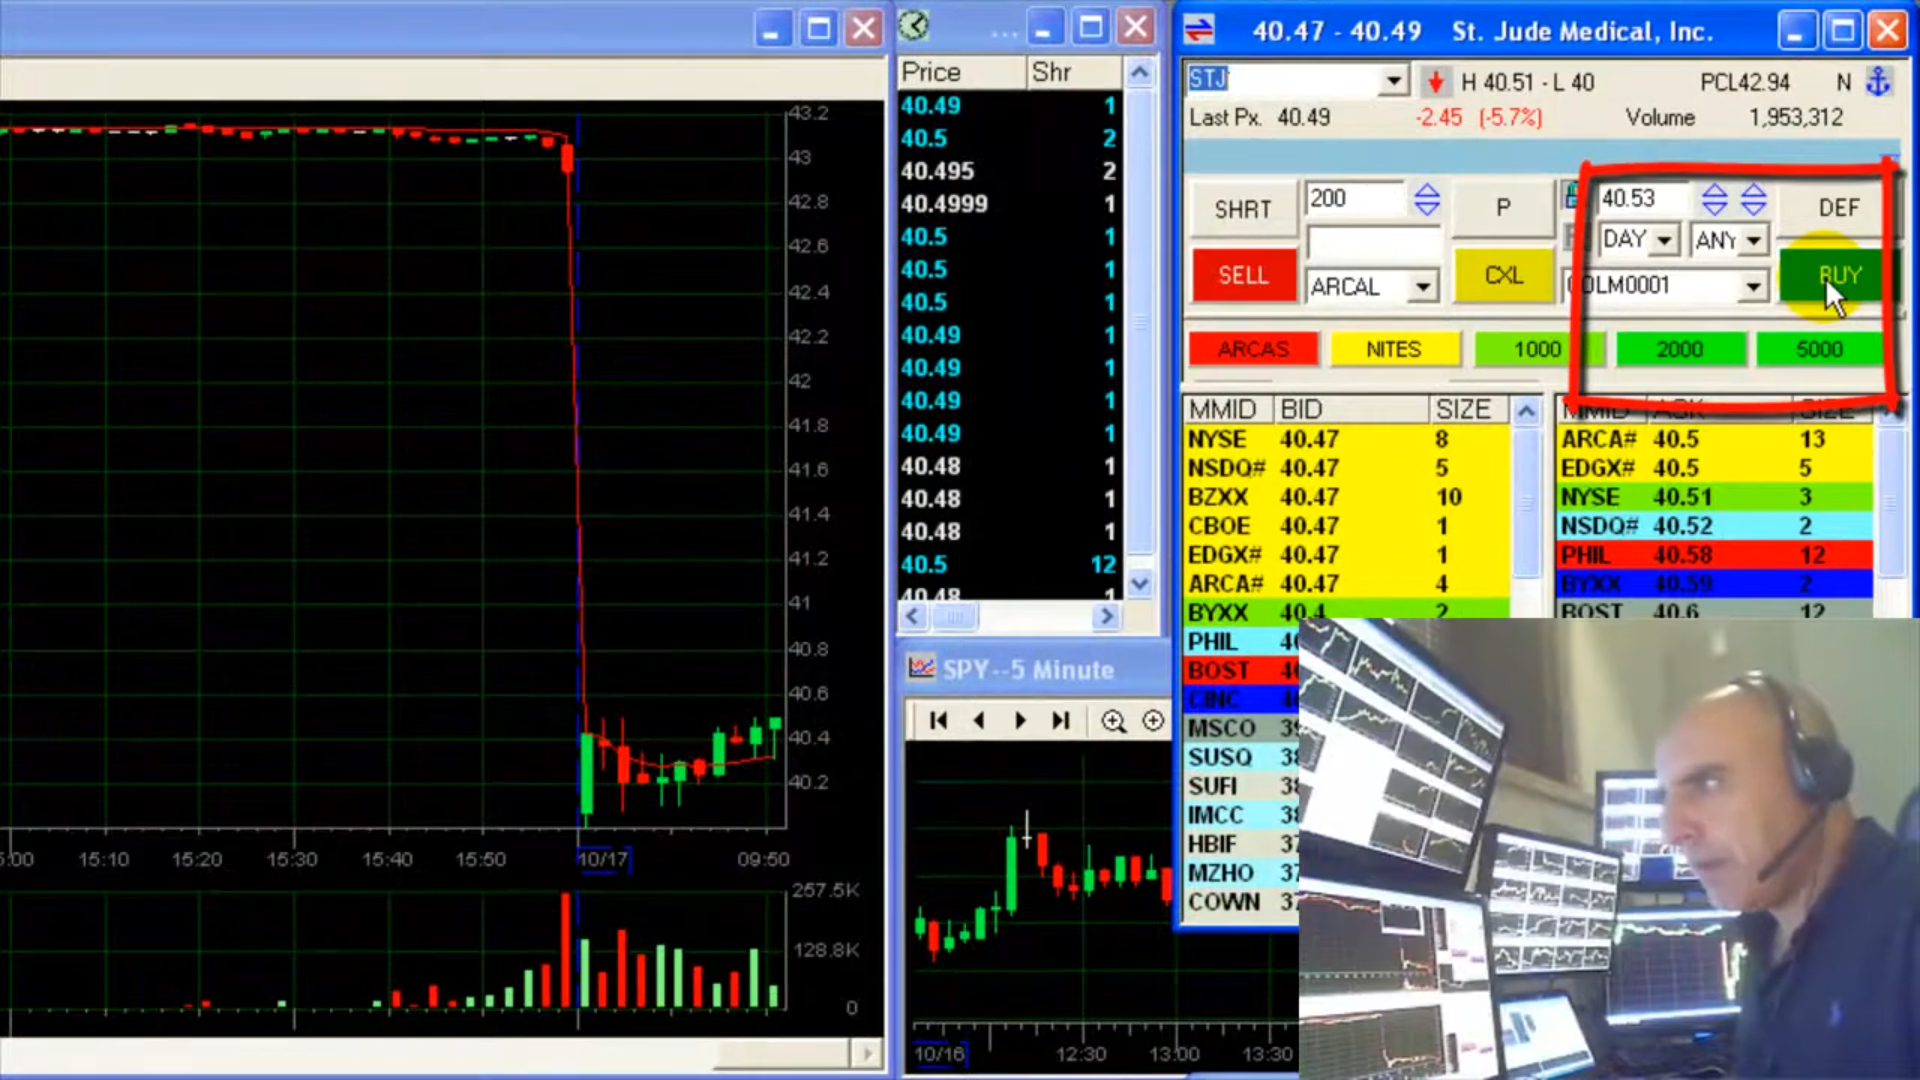Adjust share quantity stepper beside 200
Image resolution: width=1920 pixels, height=1080 pixels.
click(1427, 199)
